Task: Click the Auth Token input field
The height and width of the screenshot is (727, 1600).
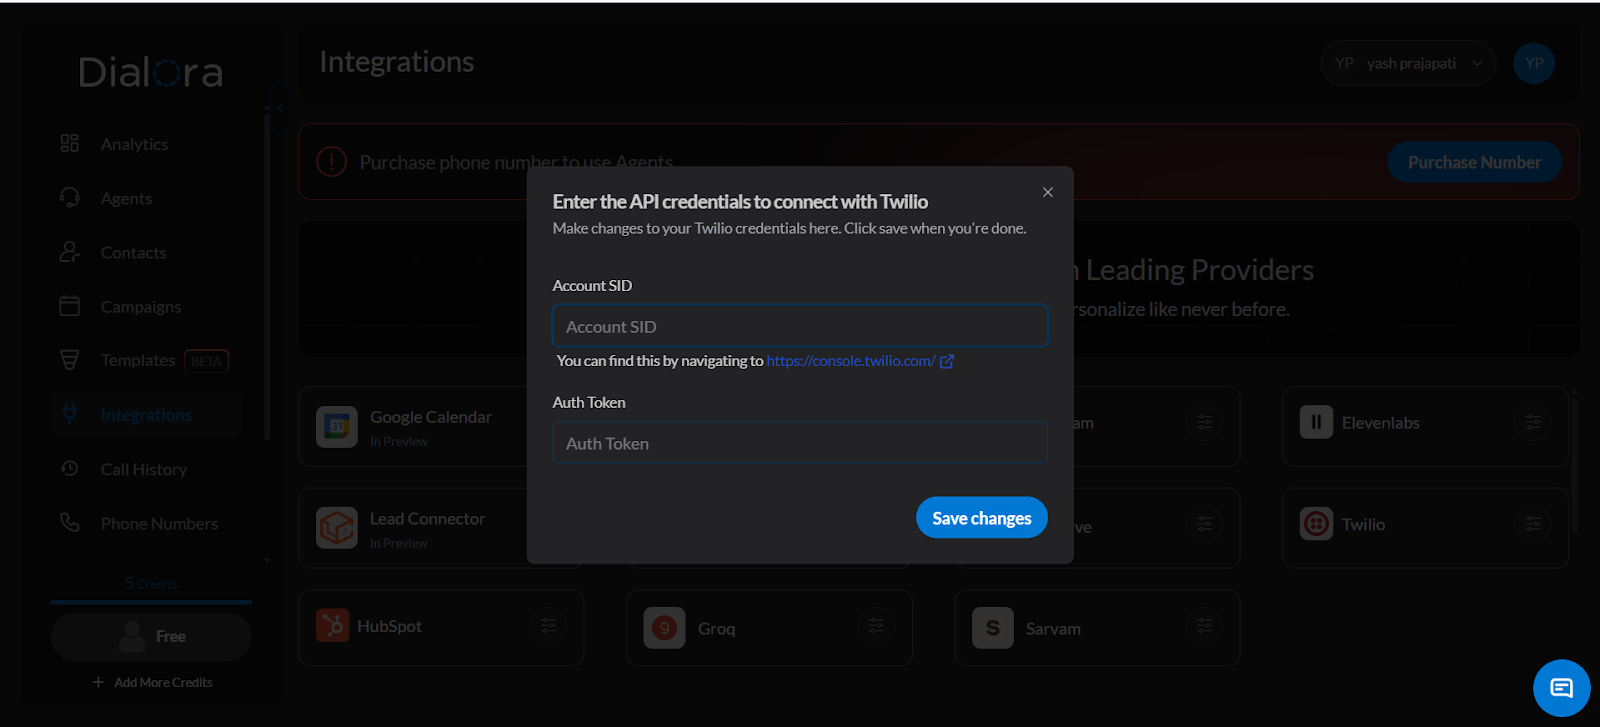Action: [x=799, y=443]
